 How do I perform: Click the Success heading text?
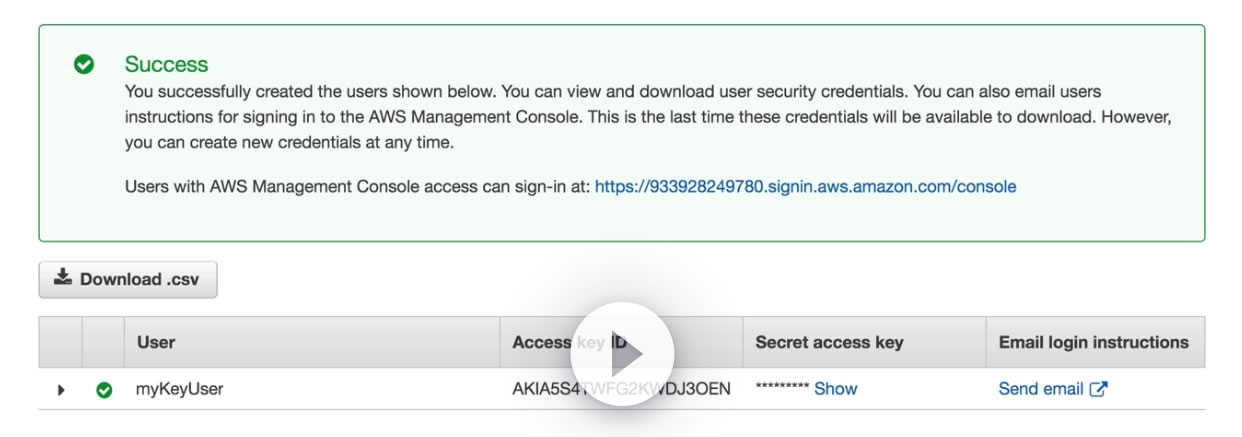[166, 65]
